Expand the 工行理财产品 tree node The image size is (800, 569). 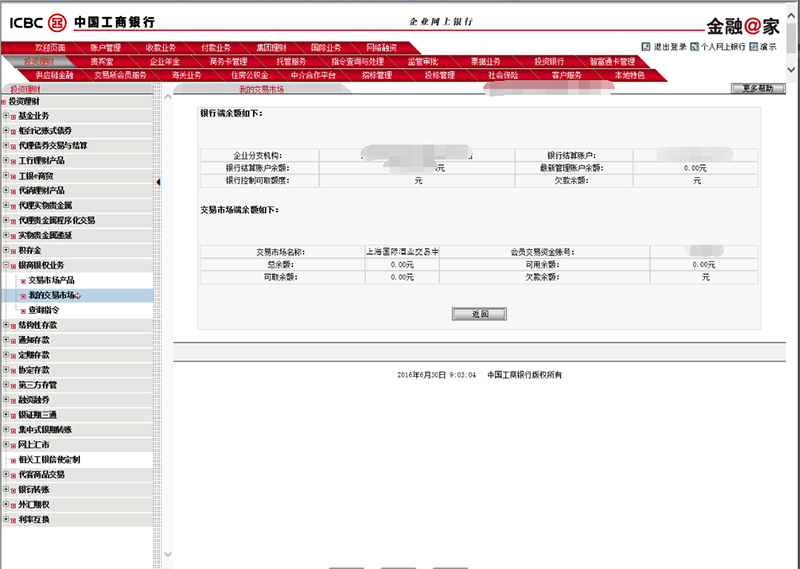click(x=5, y=160)
